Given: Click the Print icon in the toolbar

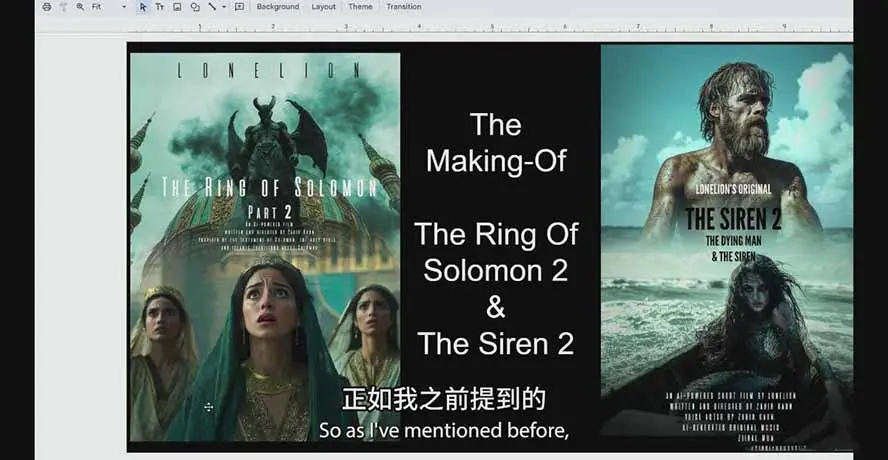Looking at the screenshot, I should 46,7.
